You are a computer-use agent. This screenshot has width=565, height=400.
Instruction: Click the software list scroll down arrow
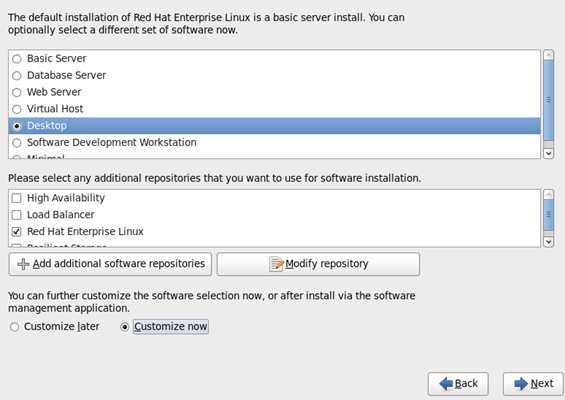[548, 154]
